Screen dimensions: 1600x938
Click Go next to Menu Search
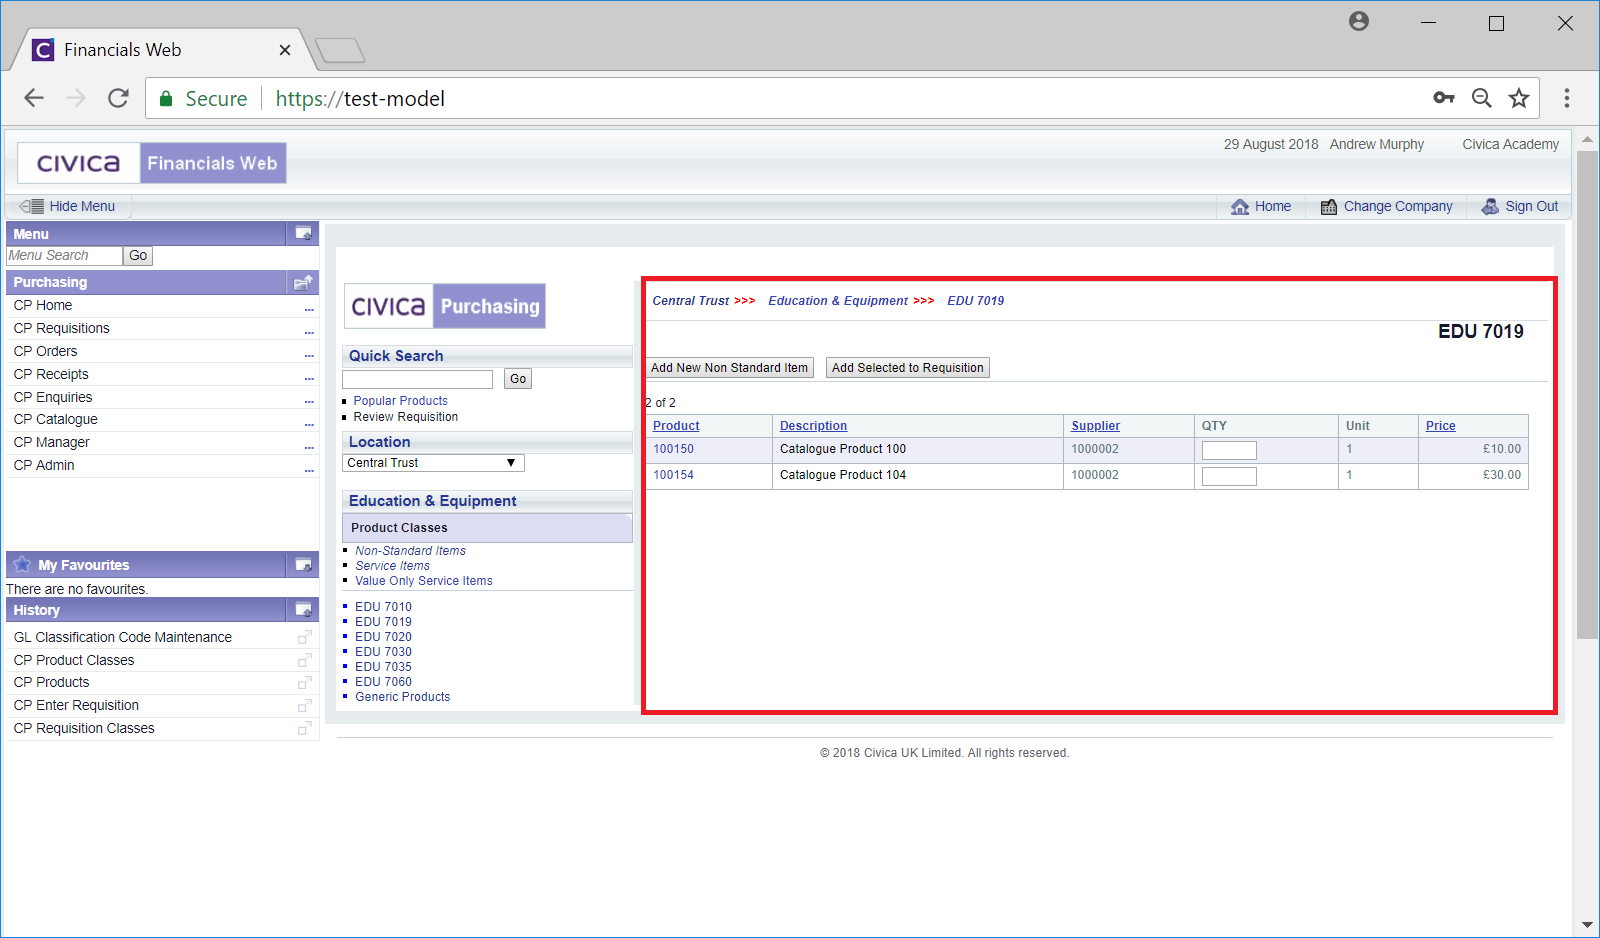tap(138, 256)
